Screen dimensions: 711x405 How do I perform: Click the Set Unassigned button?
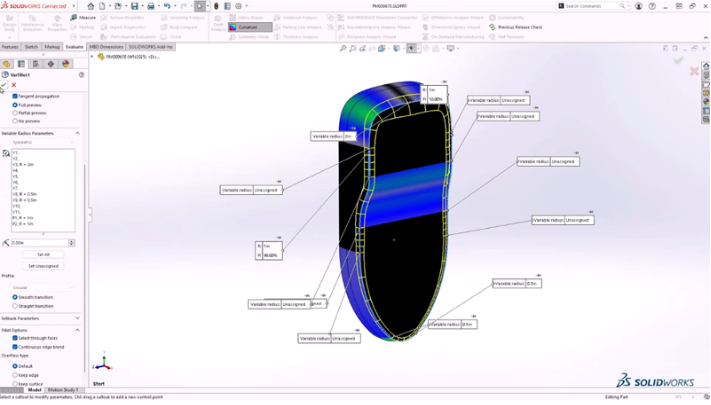(43, 266)
